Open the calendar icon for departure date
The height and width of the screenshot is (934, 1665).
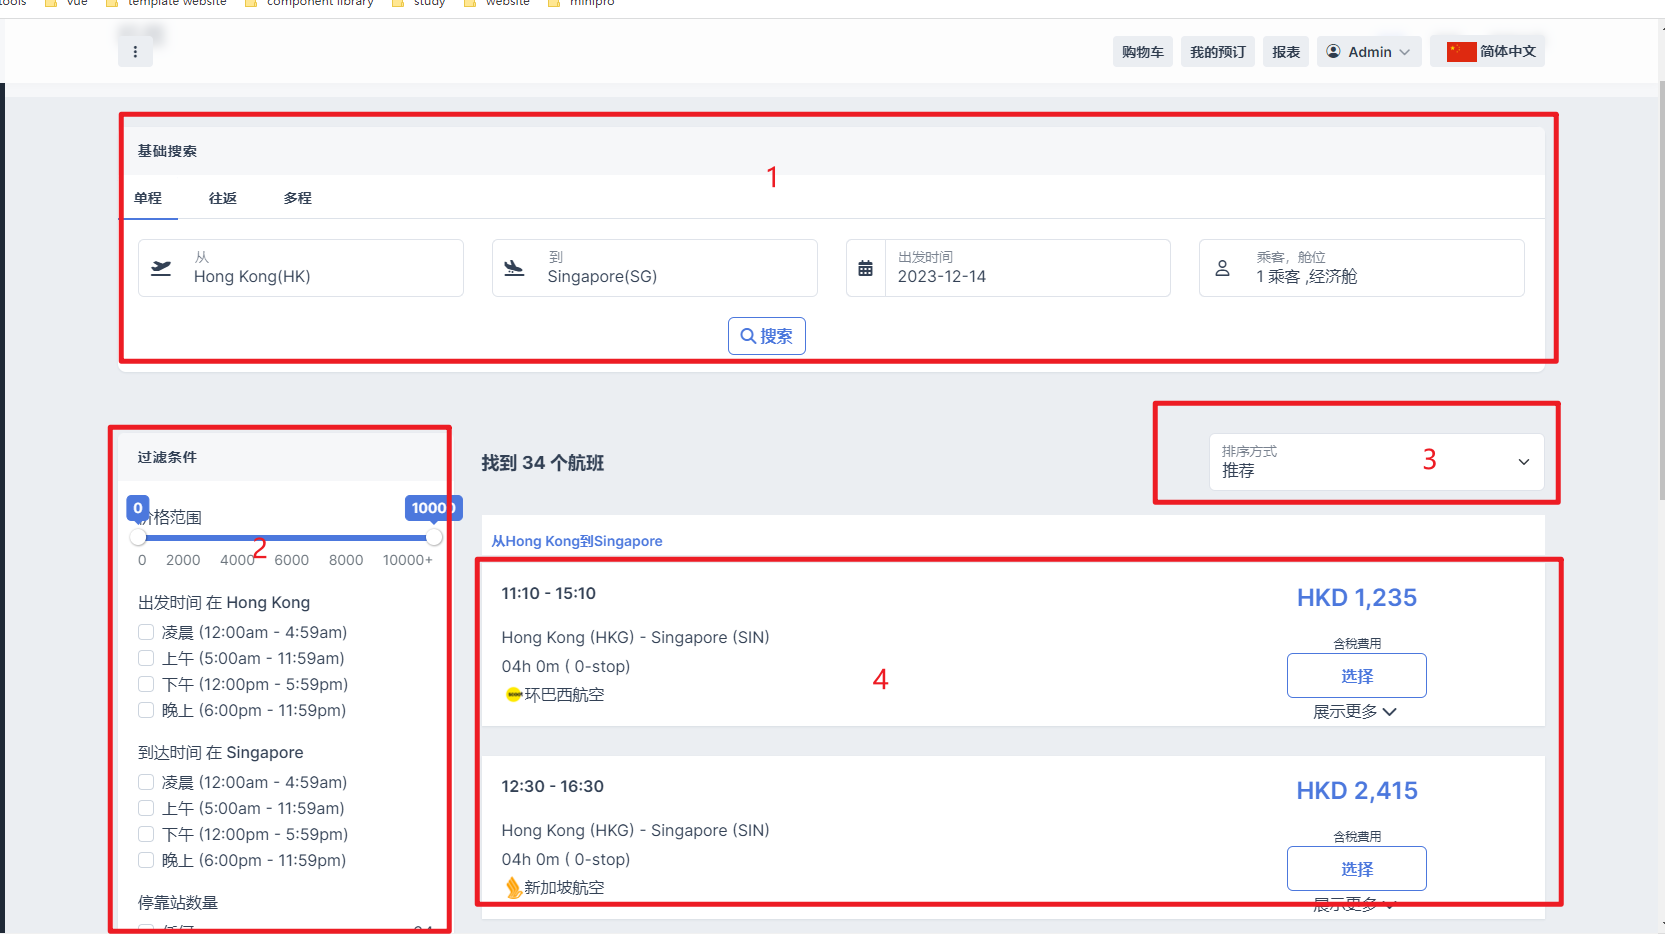click(x=866, y=268)
